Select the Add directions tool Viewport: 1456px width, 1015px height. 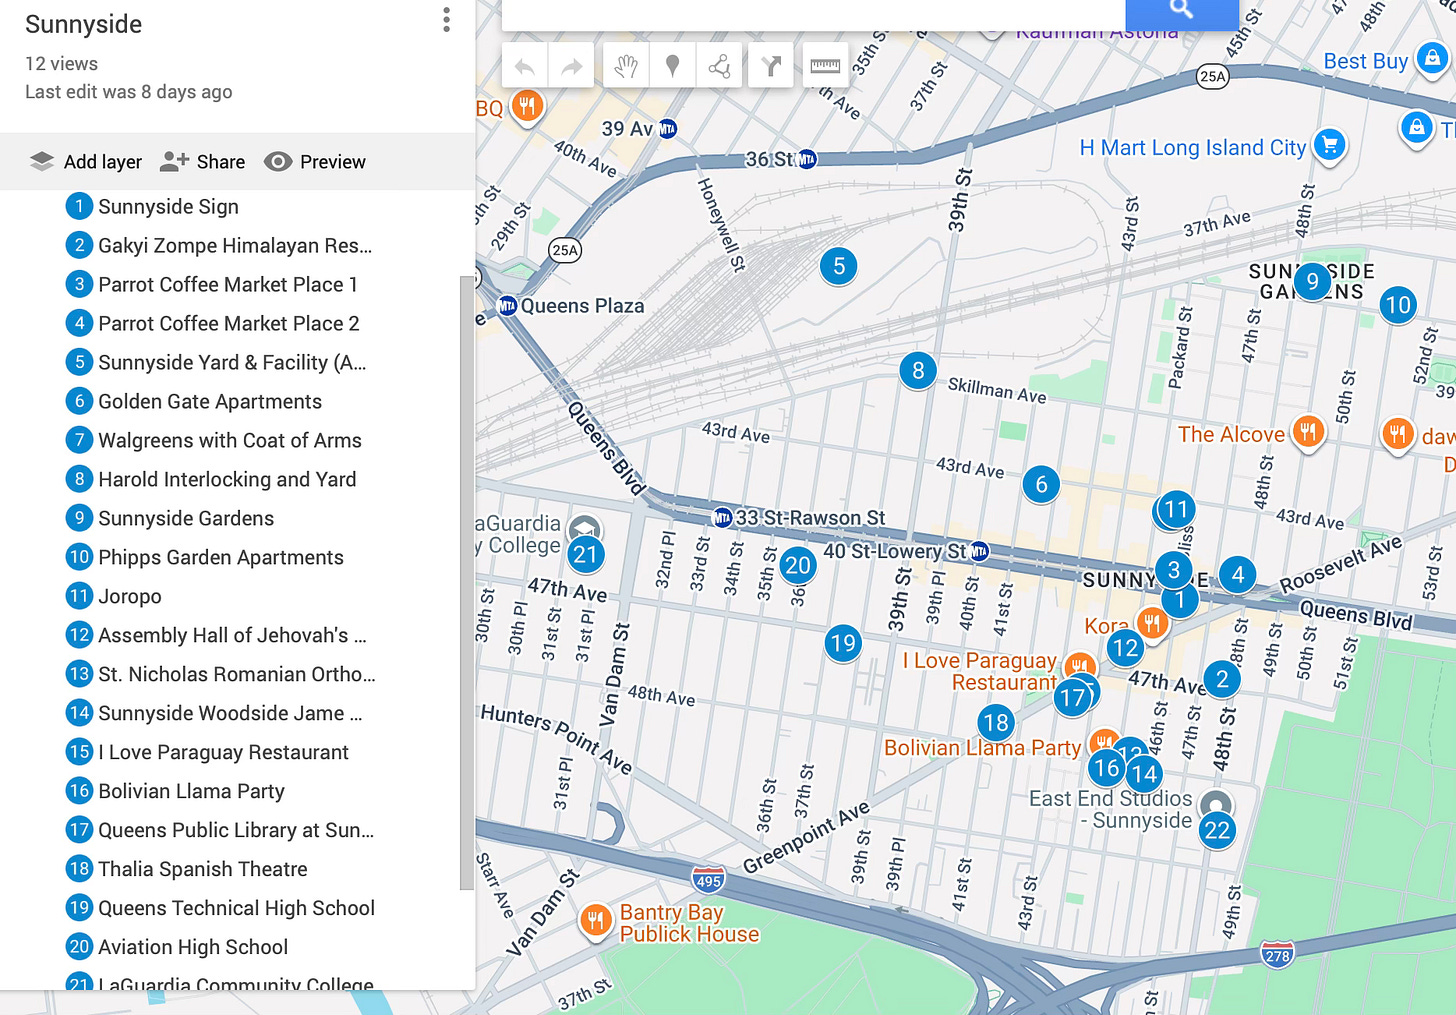(771, 67)
